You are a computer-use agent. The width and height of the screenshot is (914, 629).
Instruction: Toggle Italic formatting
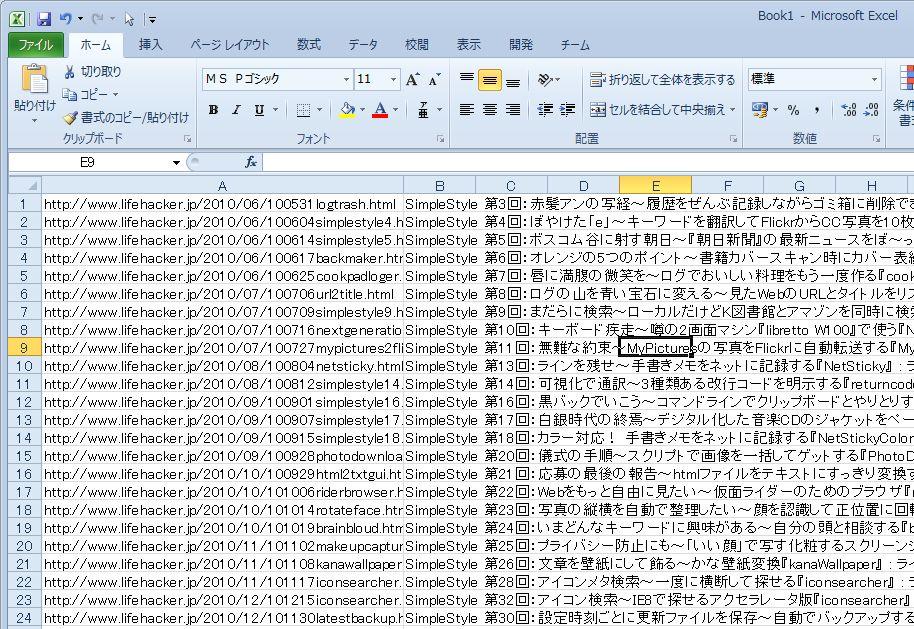(236, 110)
